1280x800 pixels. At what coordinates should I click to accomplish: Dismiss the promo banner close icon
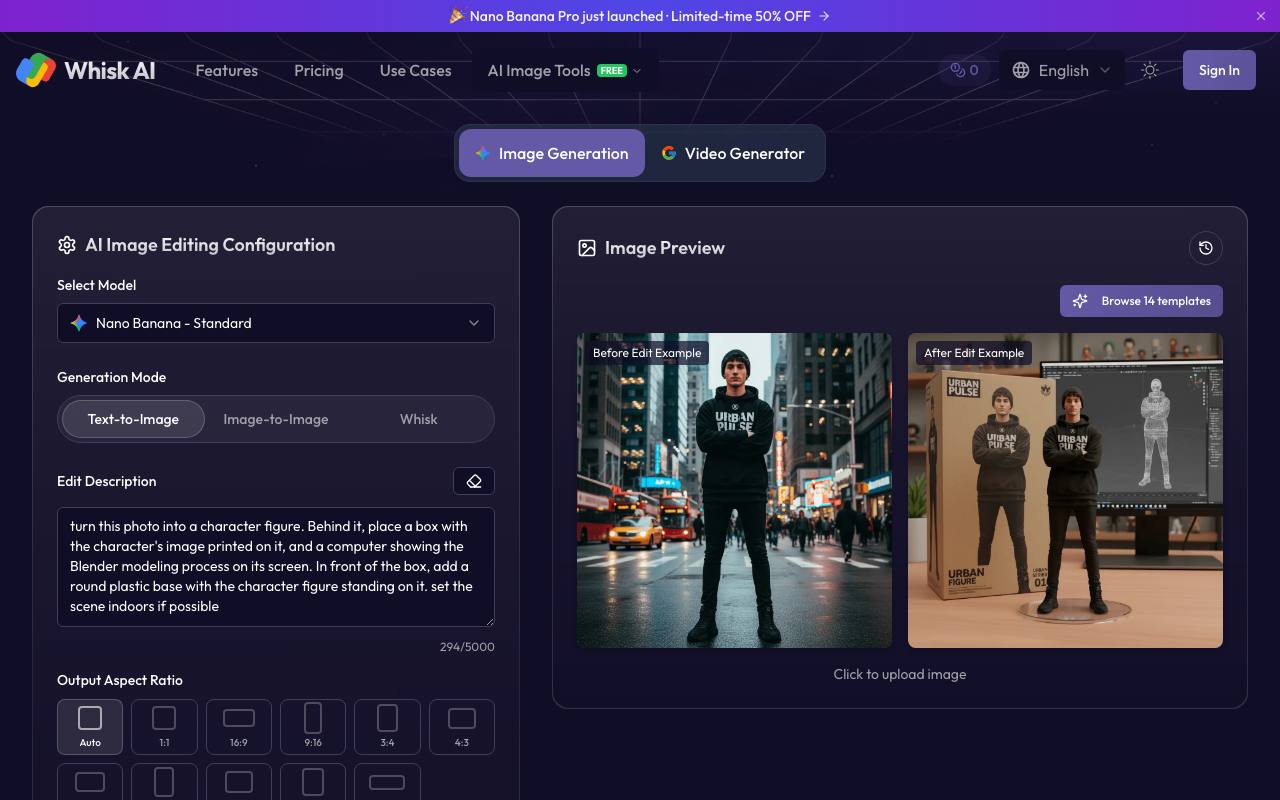1261,16
